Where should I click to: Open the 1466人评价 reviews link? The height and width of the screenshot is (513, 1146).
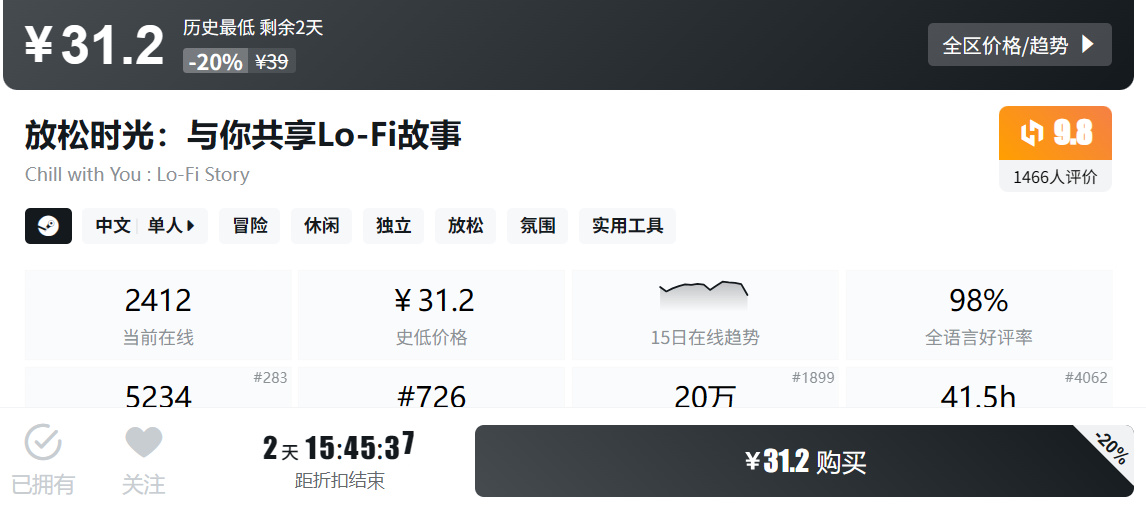(x=1055, y=177)
